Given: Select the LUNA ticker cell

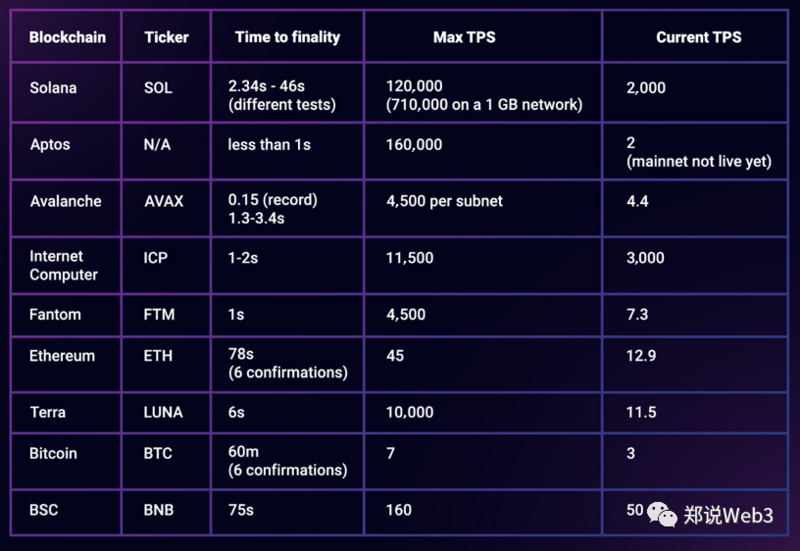Looking at the screenshot, I should (x=166, y=412).
